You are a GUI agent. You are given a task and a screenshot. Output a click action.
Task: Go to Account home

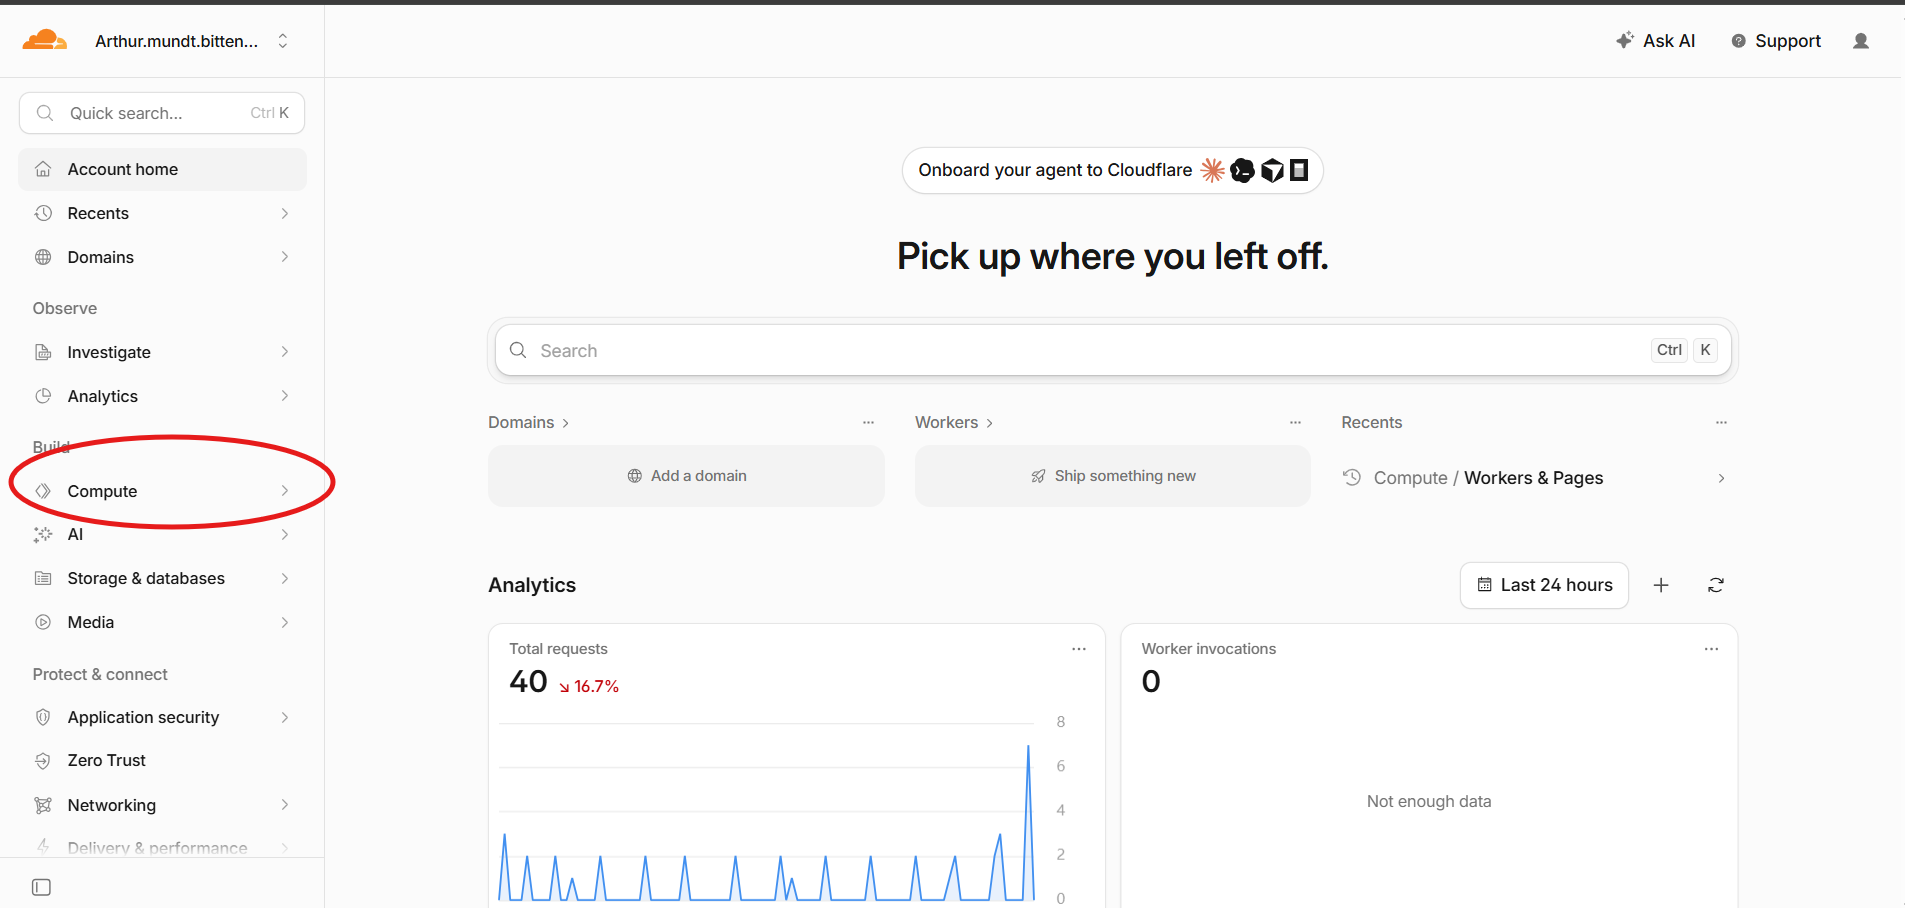click(162, 170)
